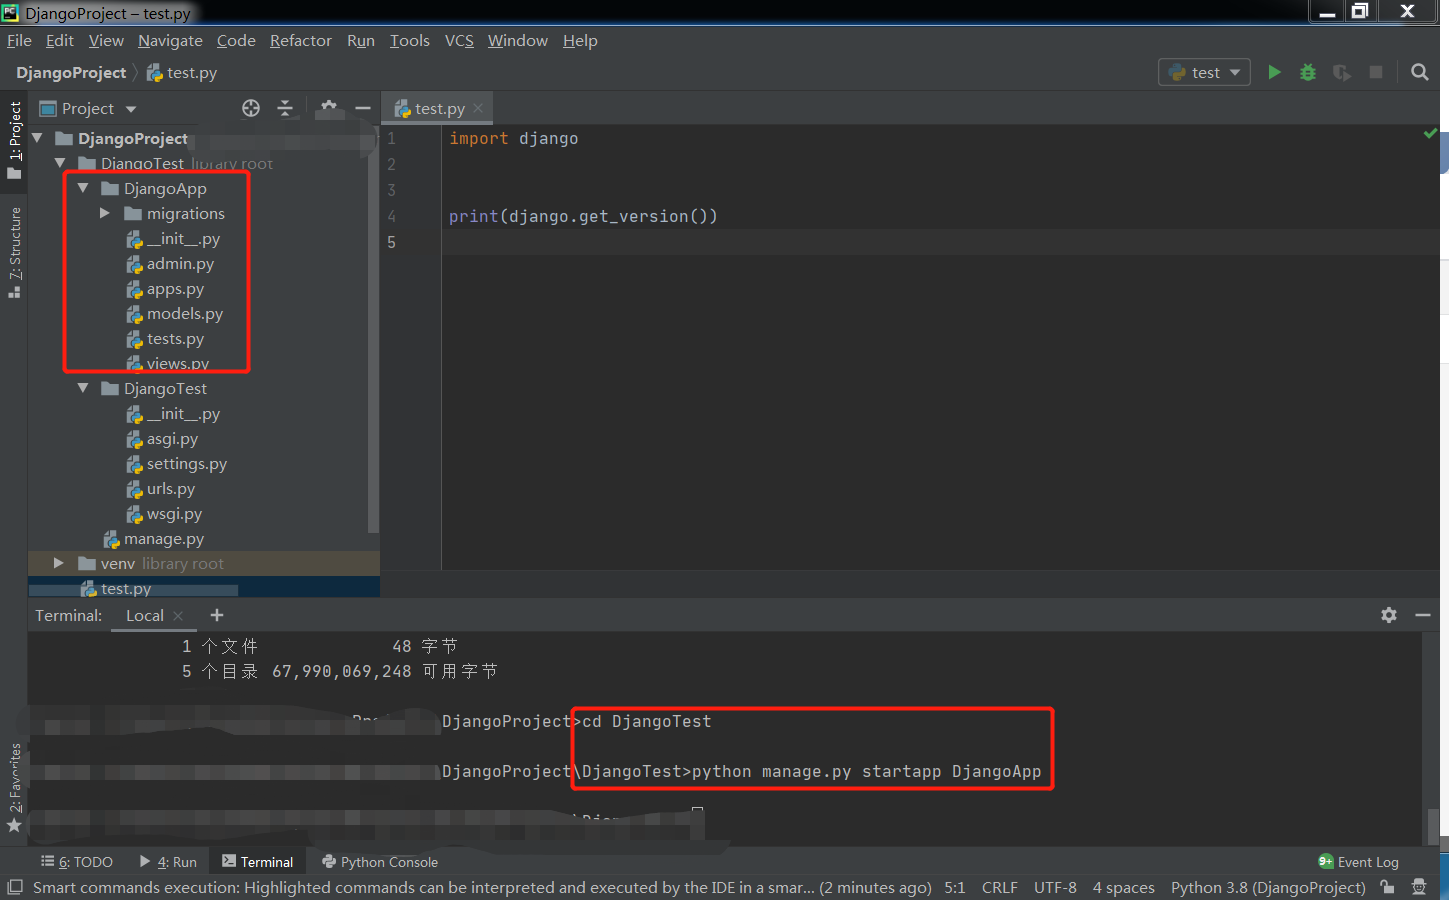Collapse the DjangoApp folder
Screen dimensions: 1449x900
point(83,188)
